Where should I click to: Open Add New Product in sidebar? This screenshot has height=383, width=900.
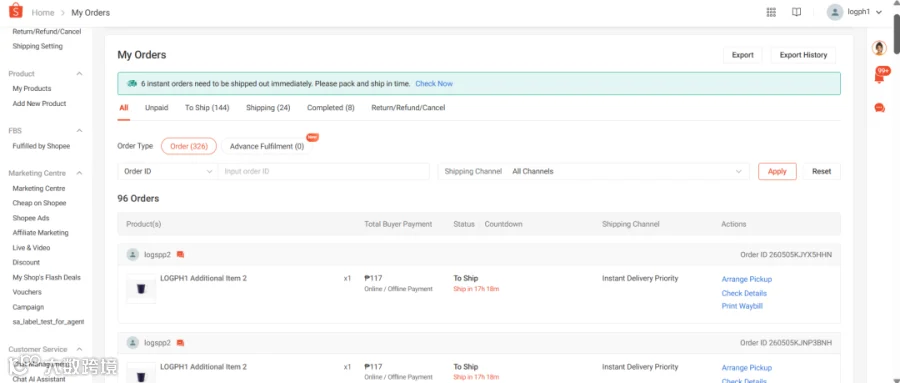click(39, 103)
